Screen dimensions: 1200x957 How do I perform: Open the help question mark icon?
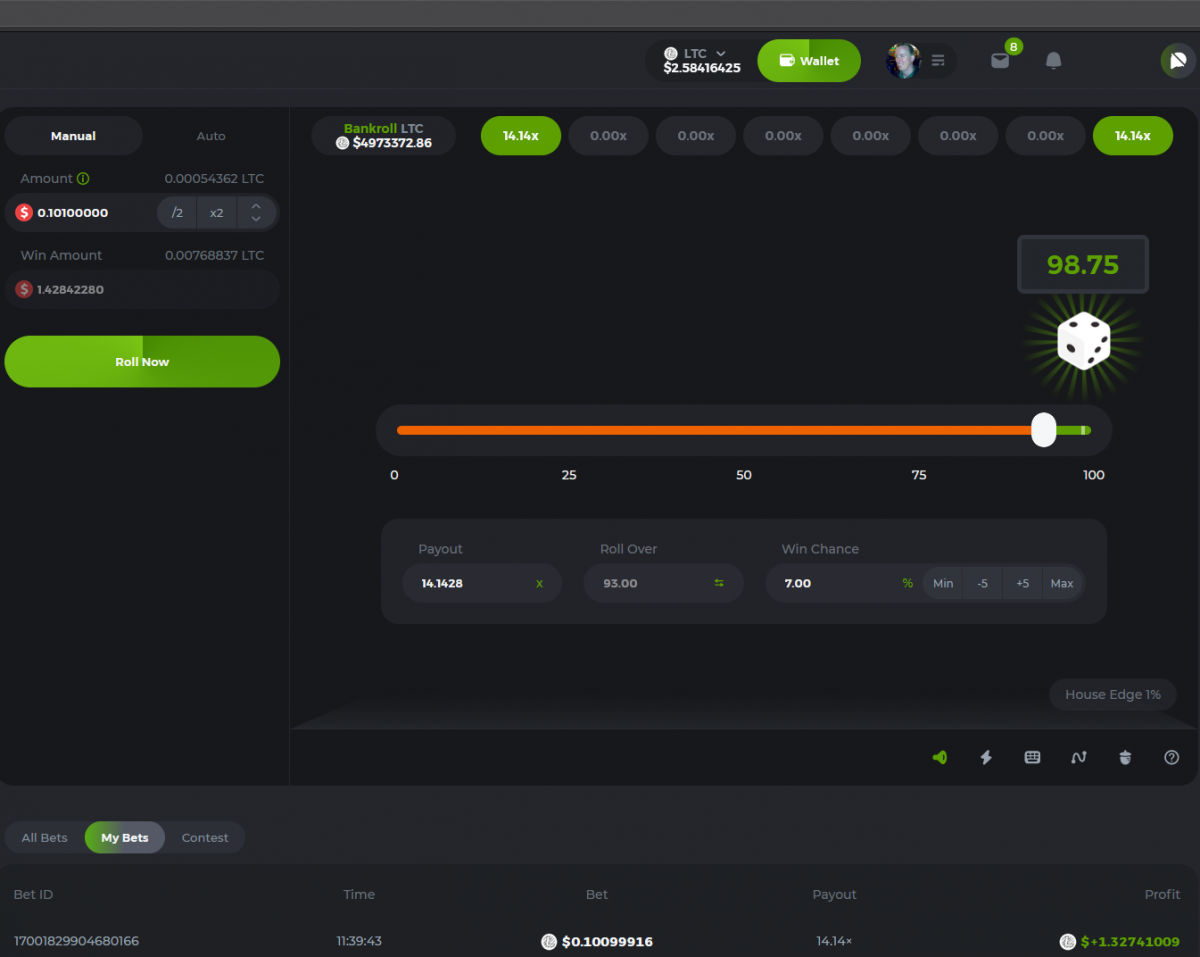pos(1171,758)
